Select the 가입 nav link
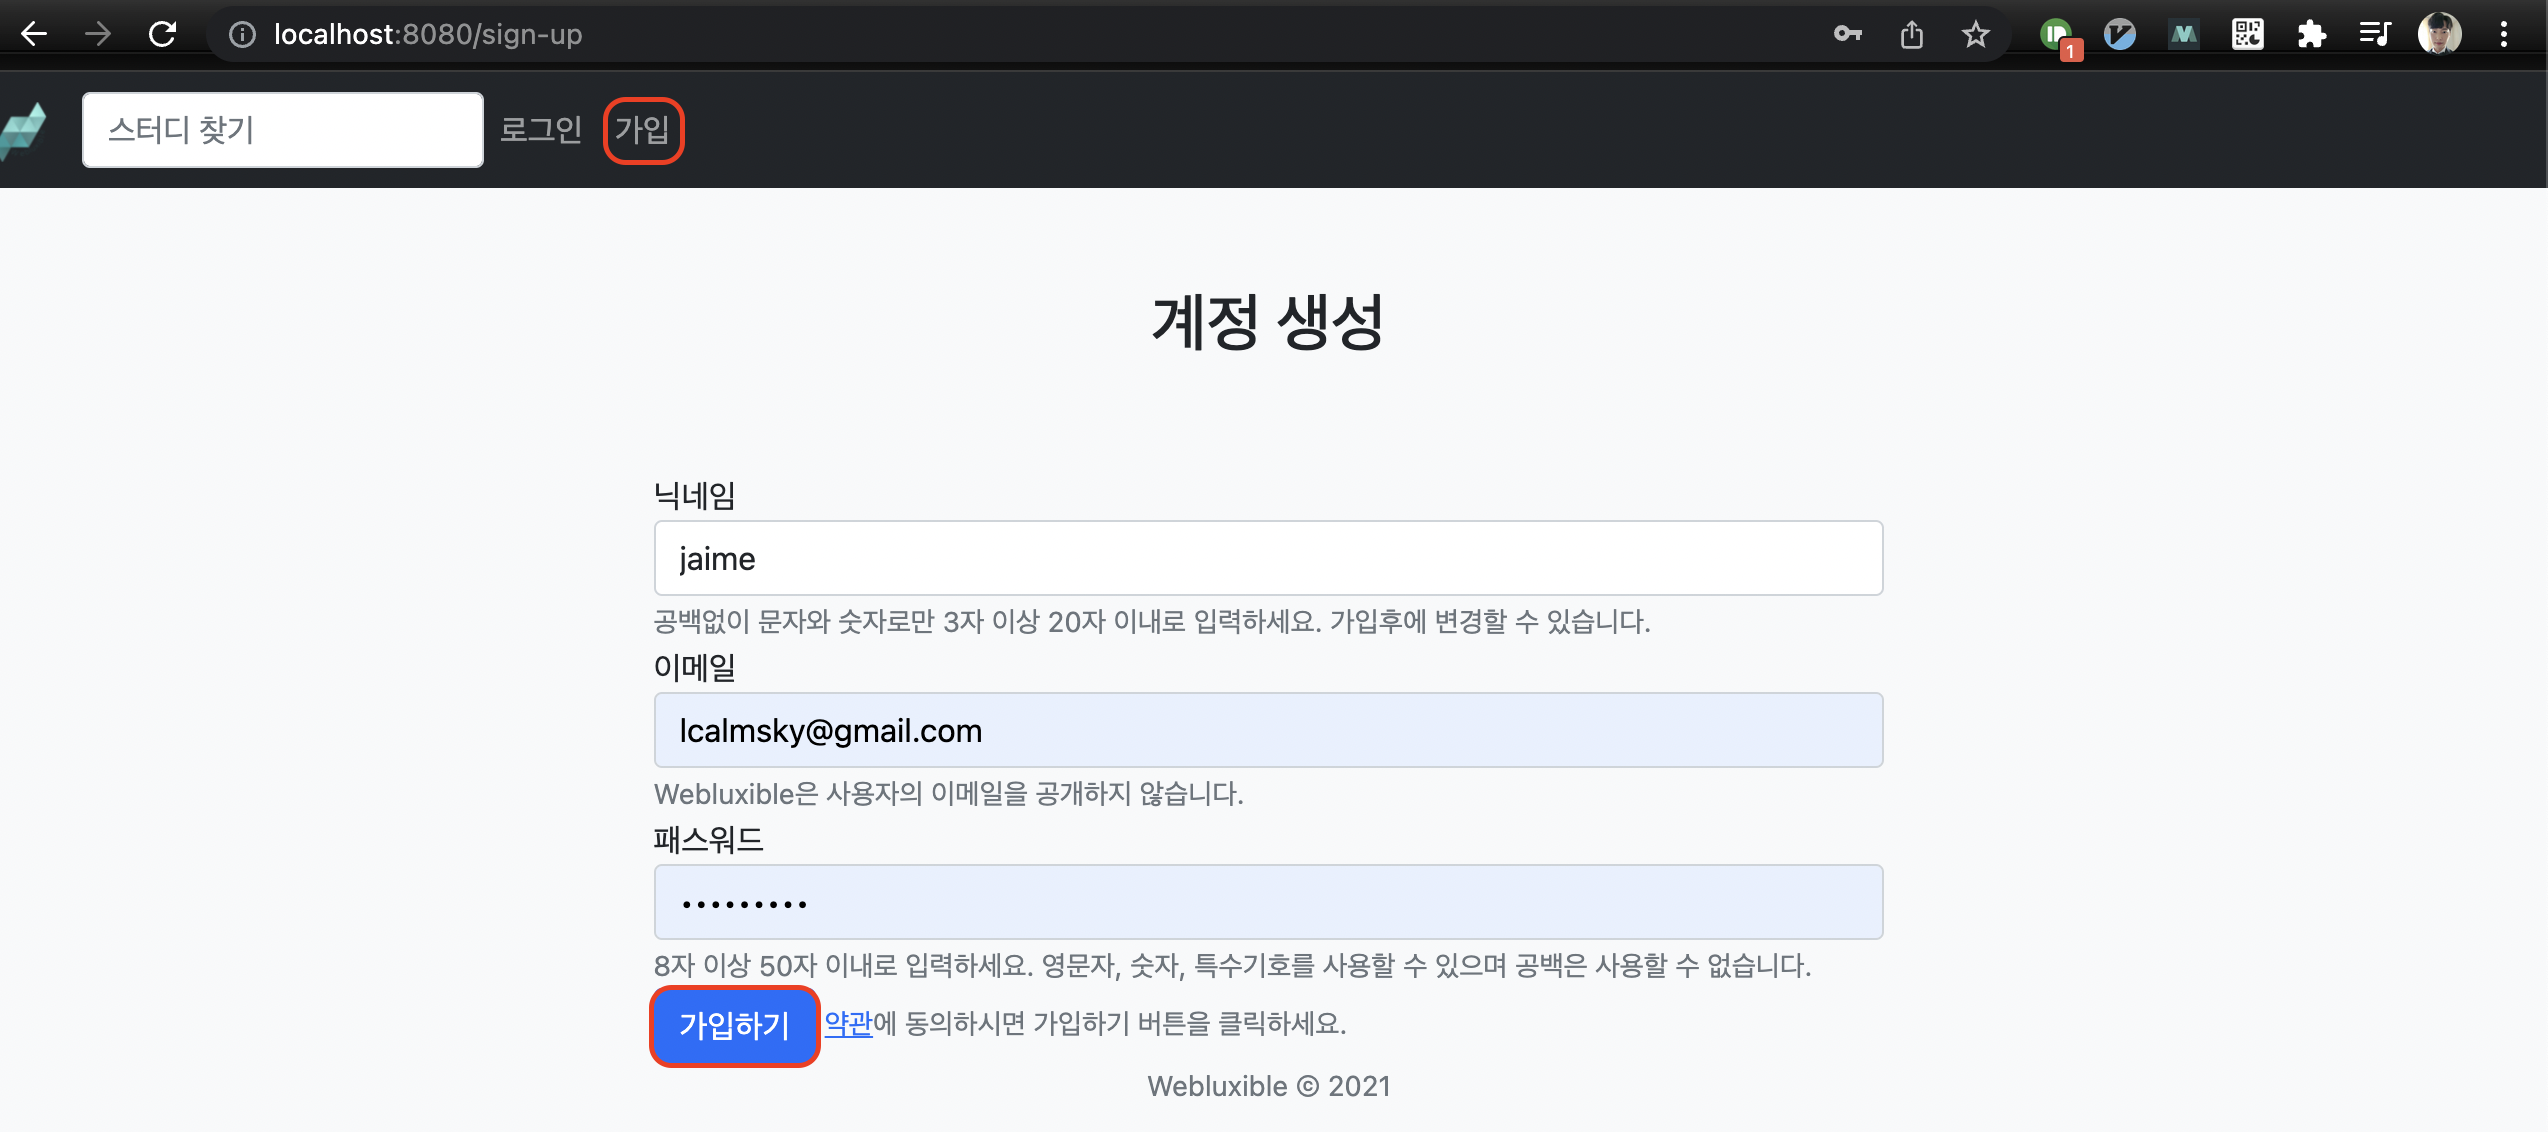This screenshot has width=2548, height=1132. coord(643,130)
